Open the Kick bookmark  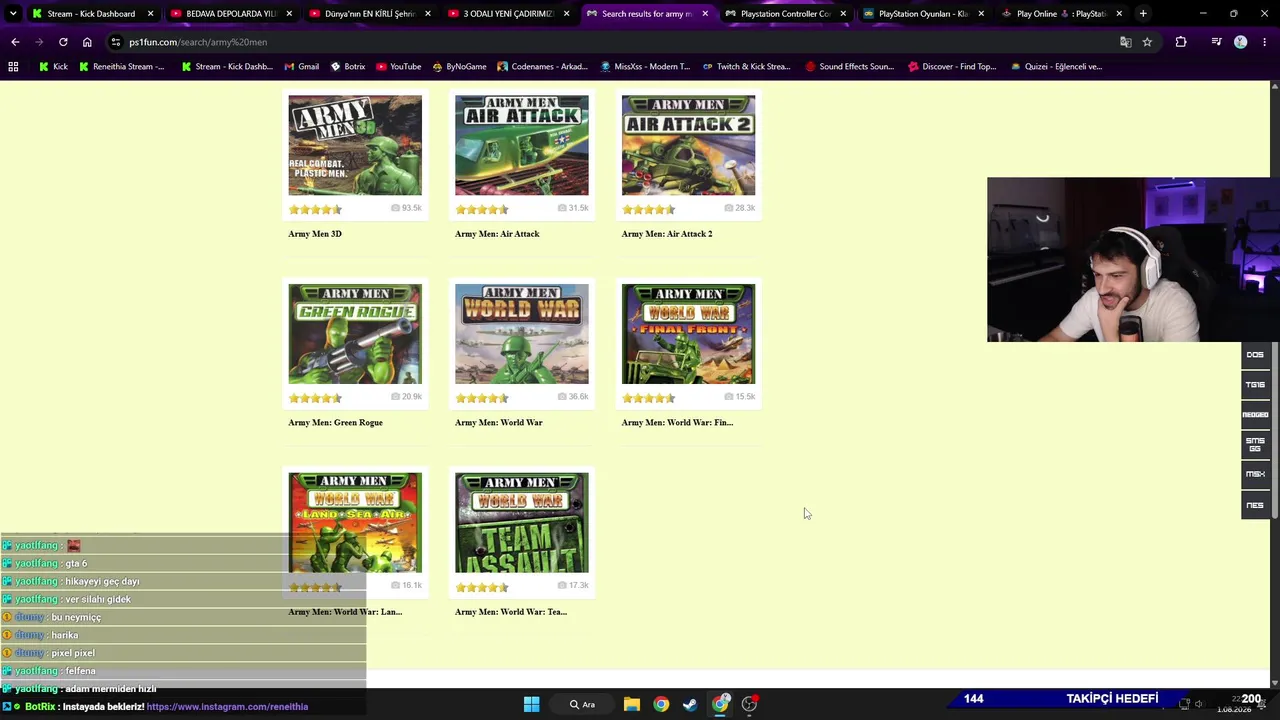[x=53, y=67]
